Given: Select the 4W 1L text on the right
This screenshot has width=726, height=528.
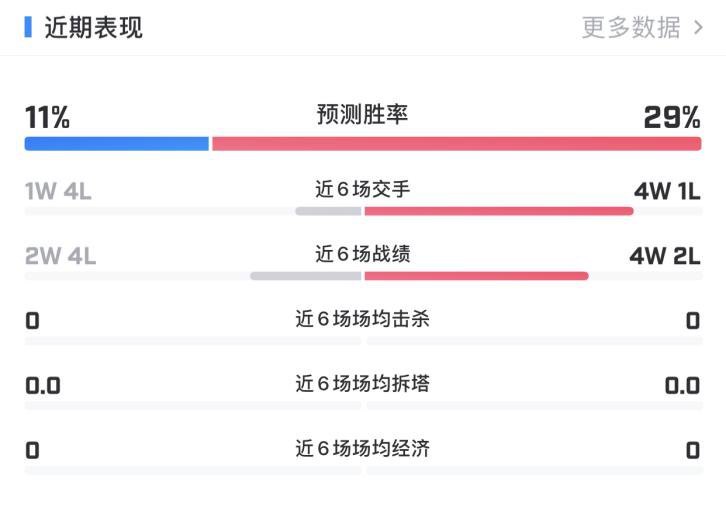Looking at the screenshot, I should pyautogui.click(x=667, y=191).
